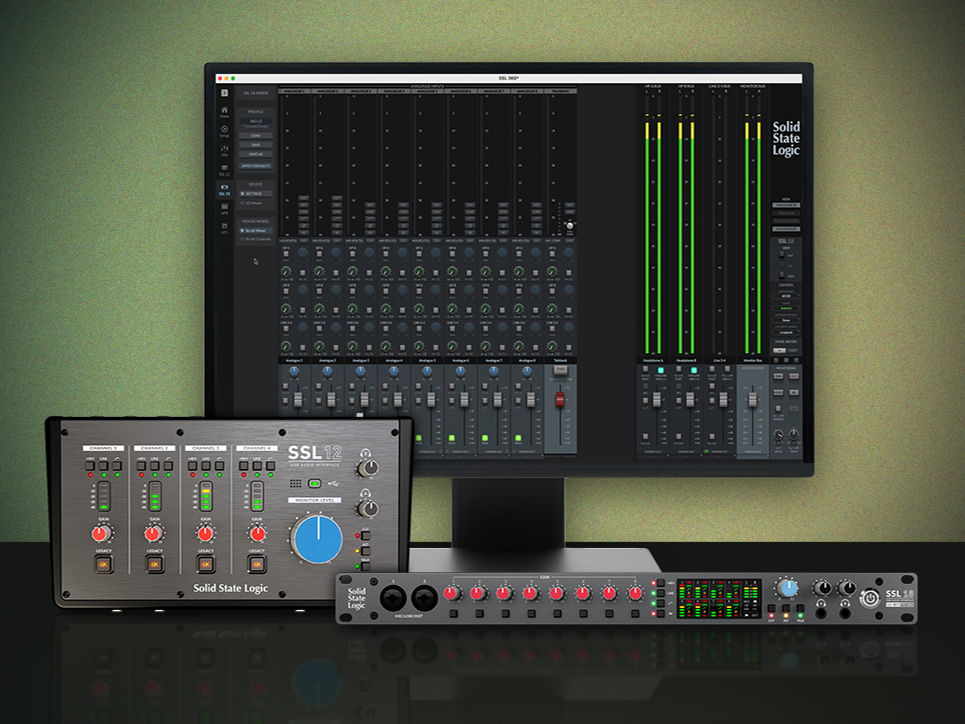
Task: Open the Internal clock source dropdown
Action: coord(787,309)
